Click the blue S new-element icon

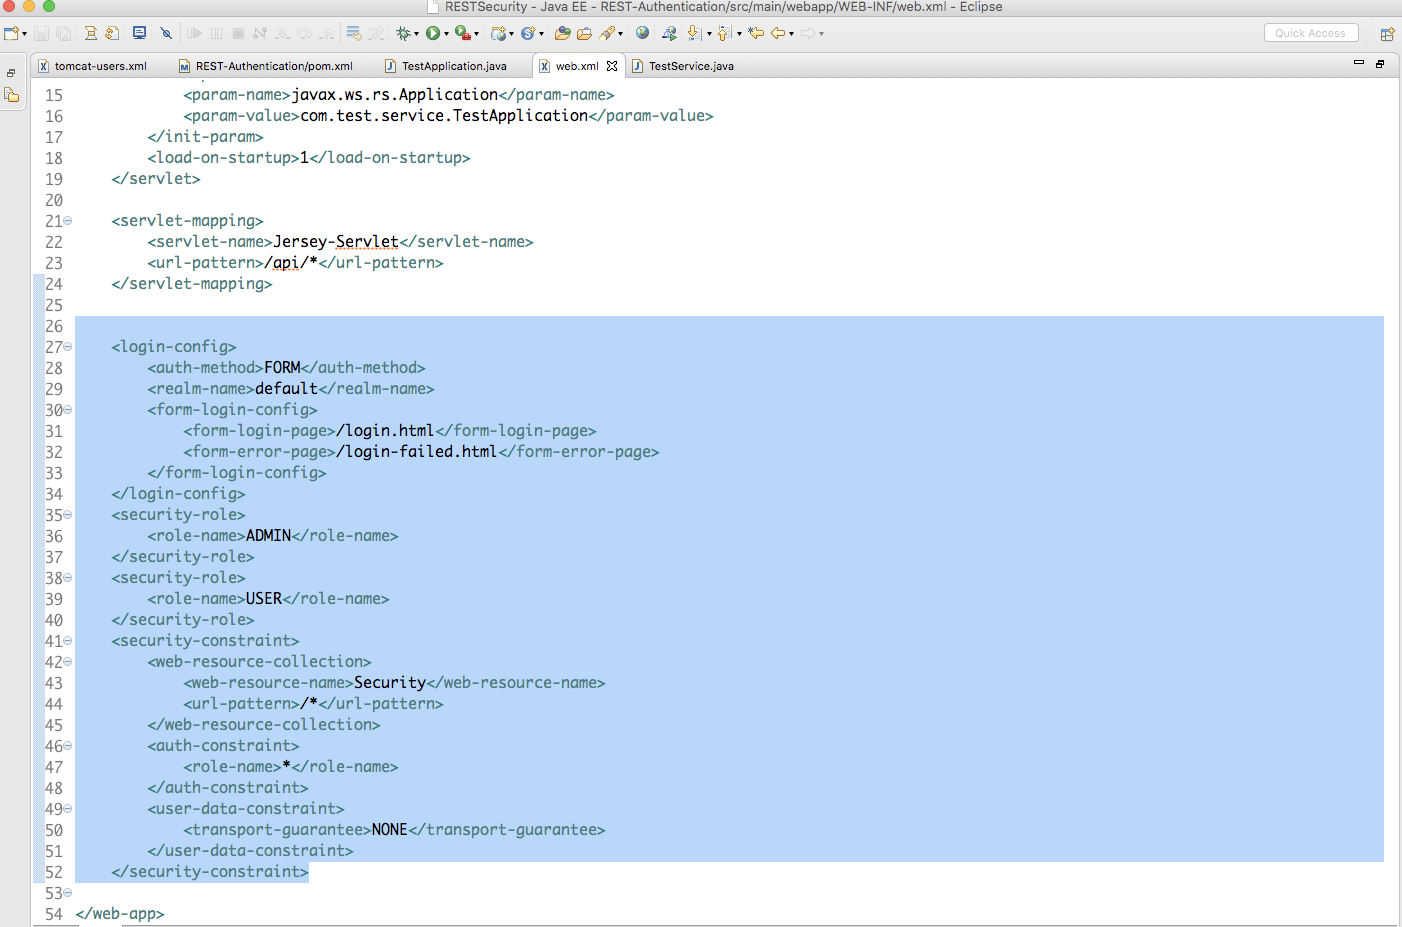(528, 33)
